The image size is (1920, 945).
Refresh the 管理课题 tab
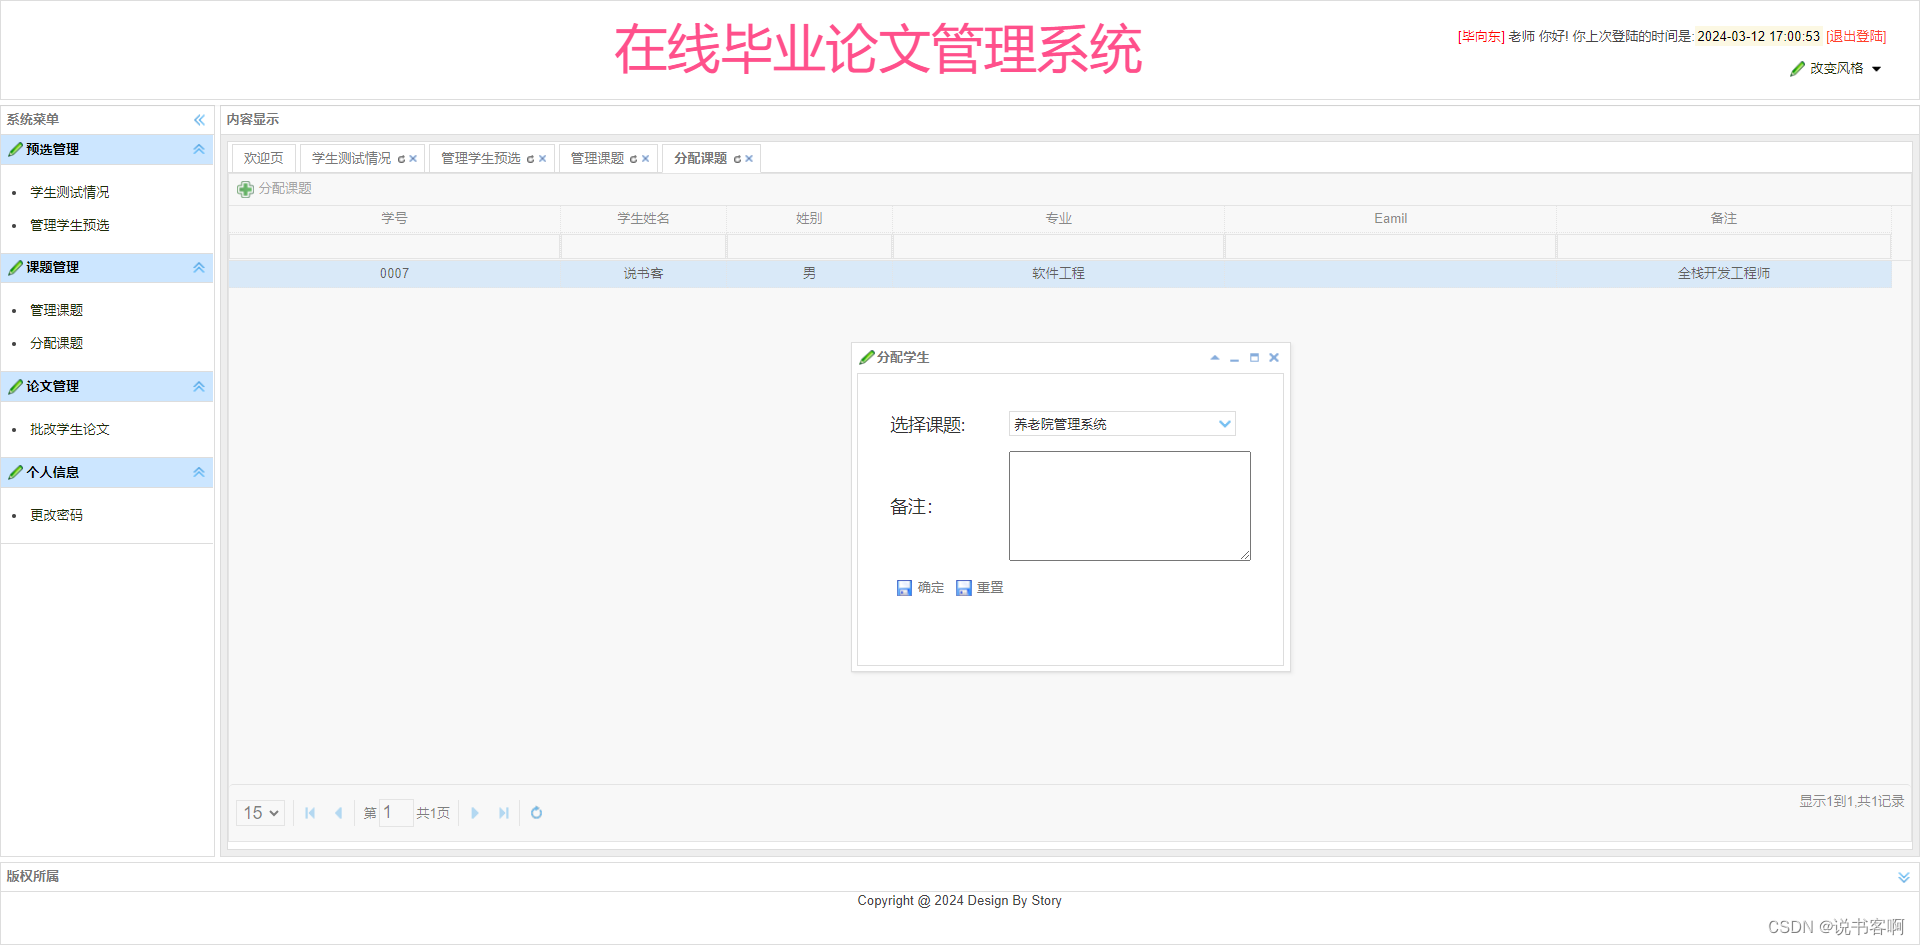pyautogui.click(x=633, y=159)
